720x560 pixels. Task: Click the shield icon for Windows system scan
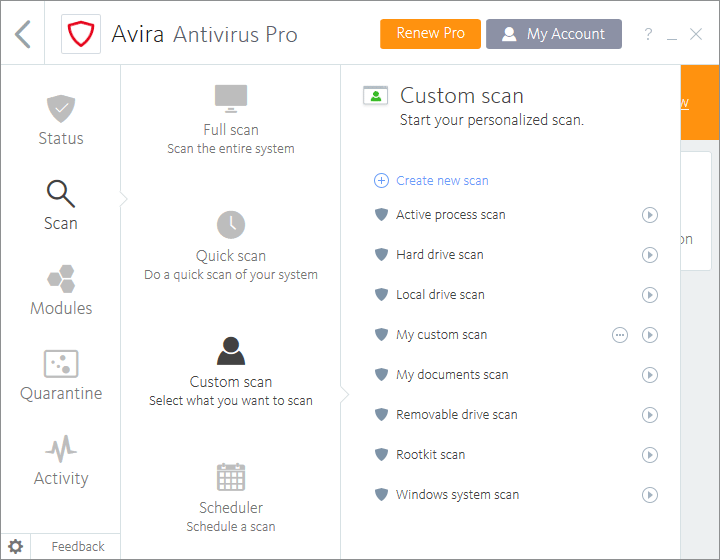coord(381,494)
